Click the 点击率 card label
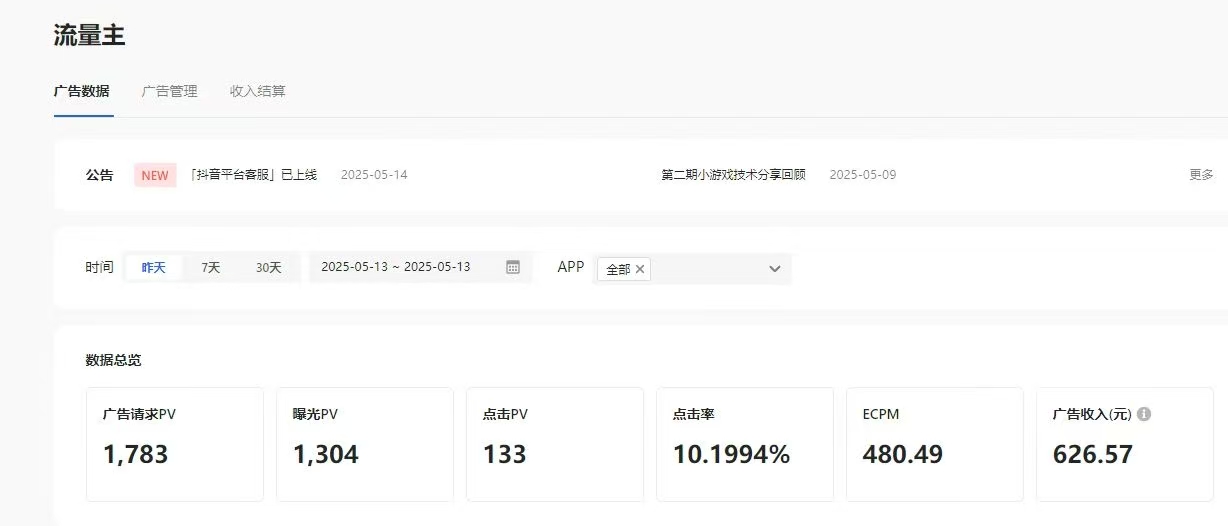The width and height of the screenshot is (1228, 526). point(694,414)
